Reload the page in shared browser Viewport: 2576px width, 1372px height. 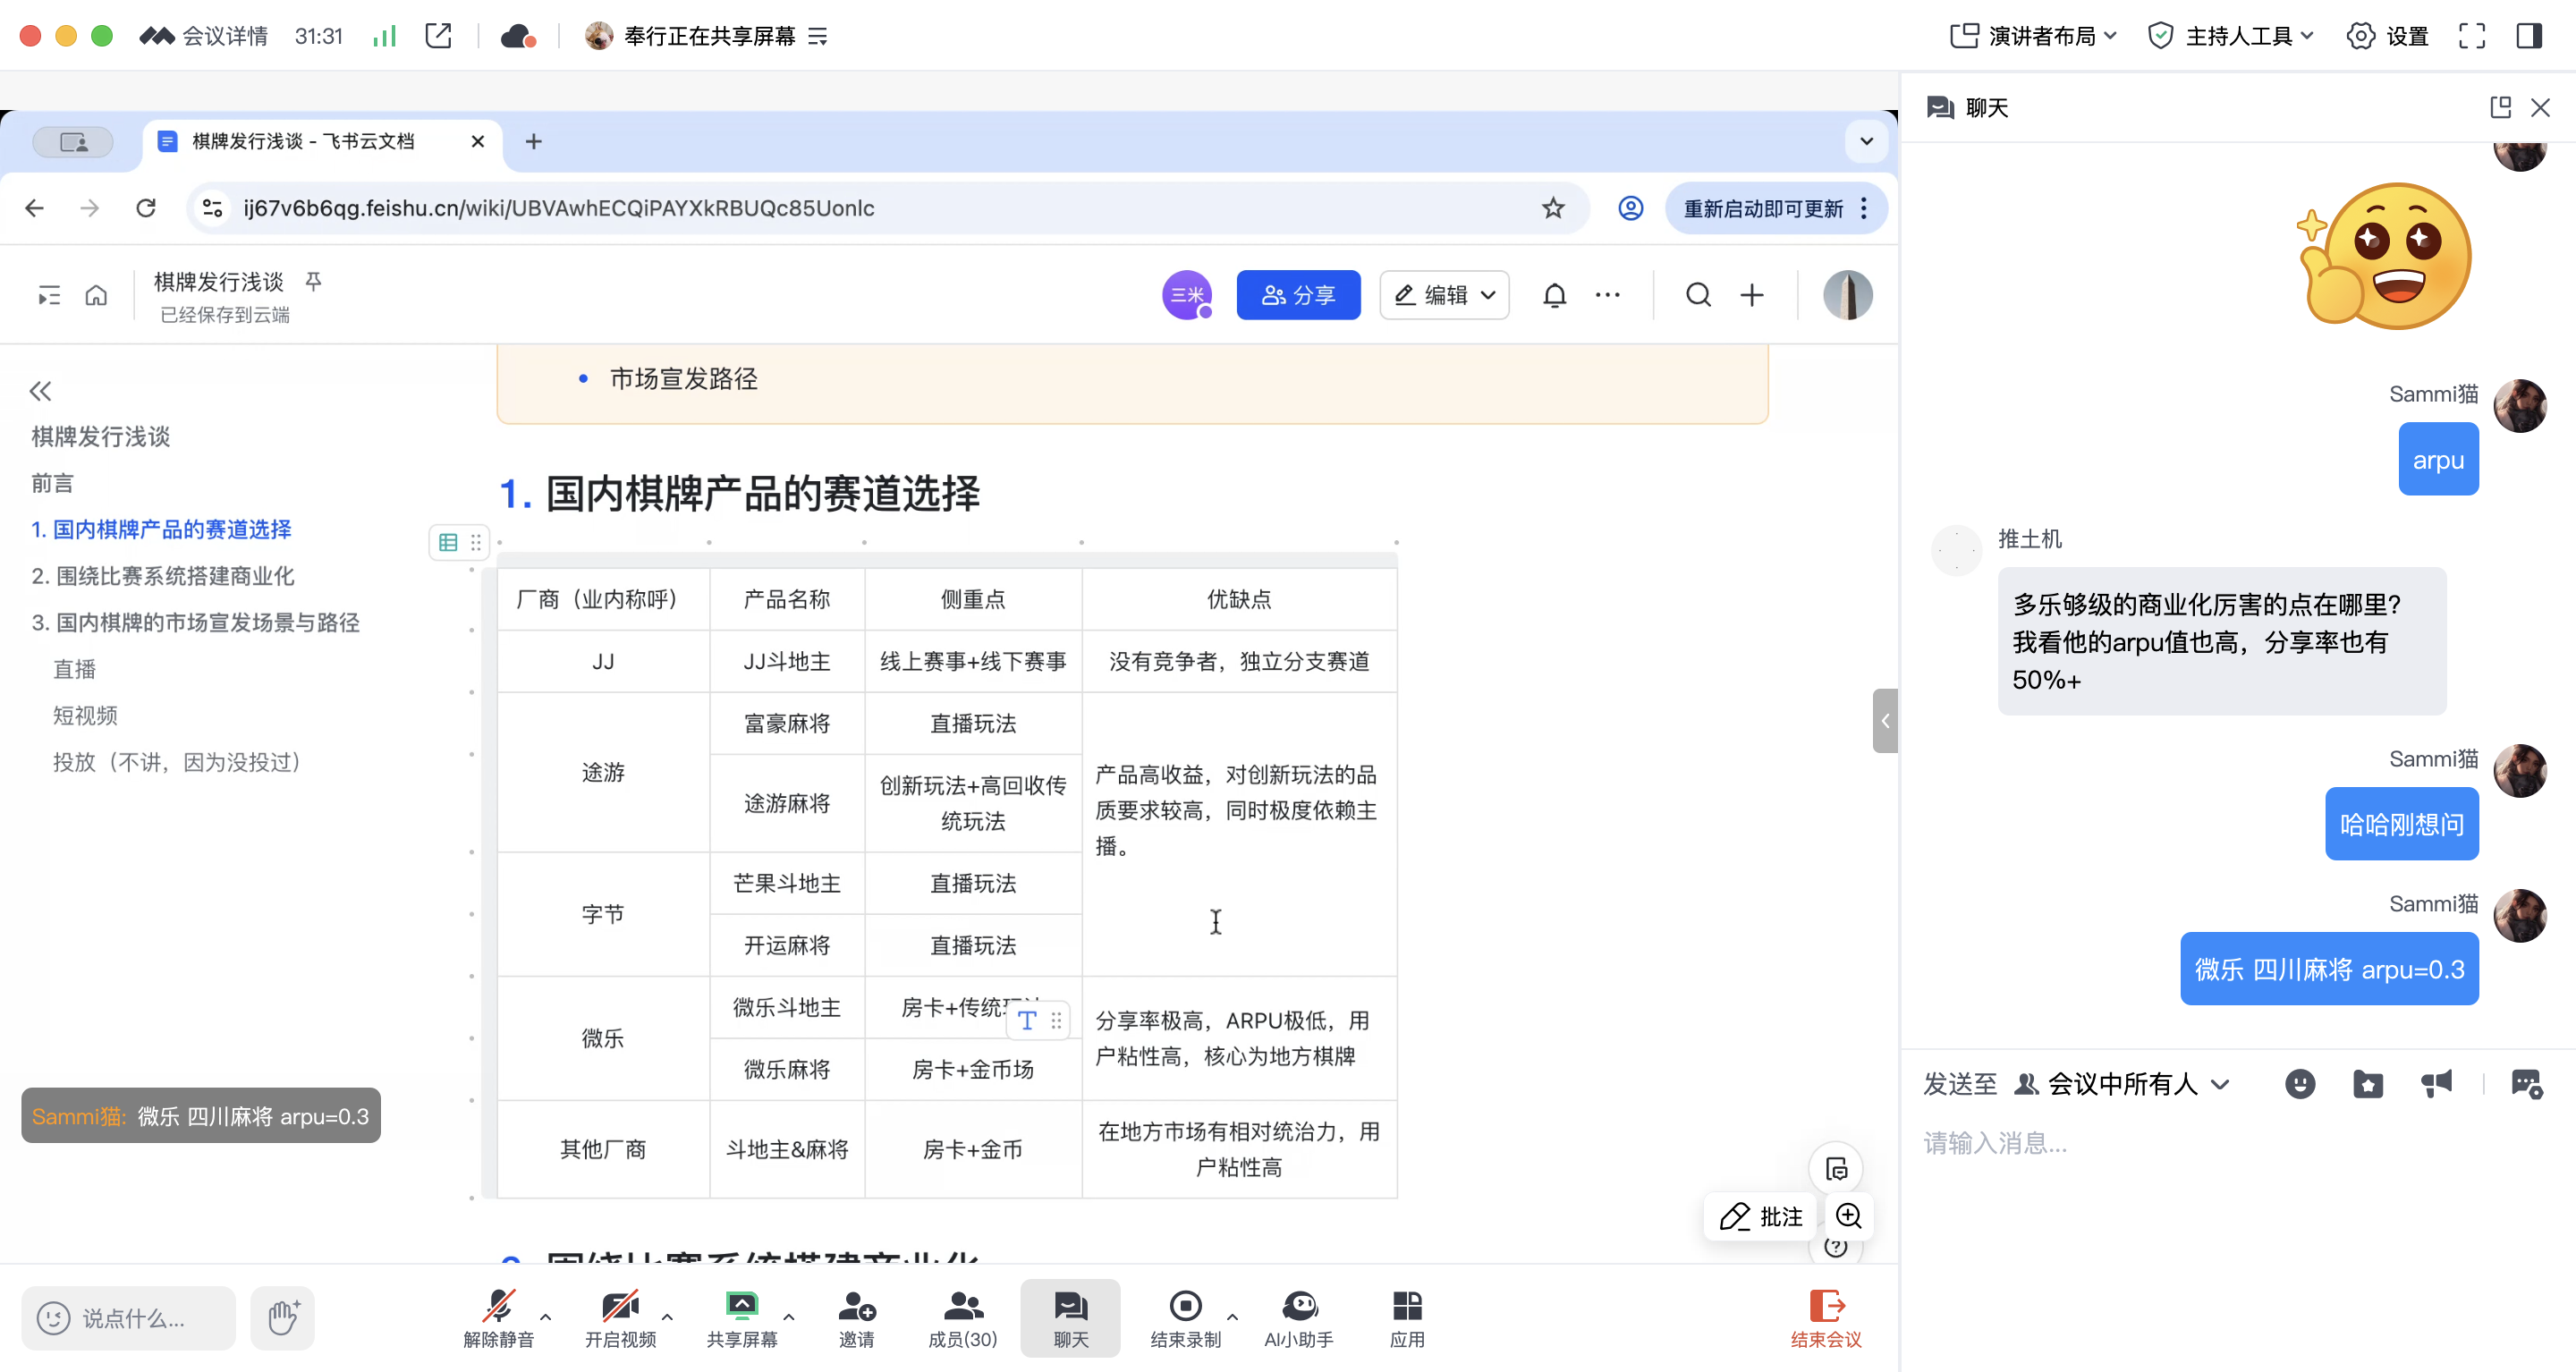(146, 208)
